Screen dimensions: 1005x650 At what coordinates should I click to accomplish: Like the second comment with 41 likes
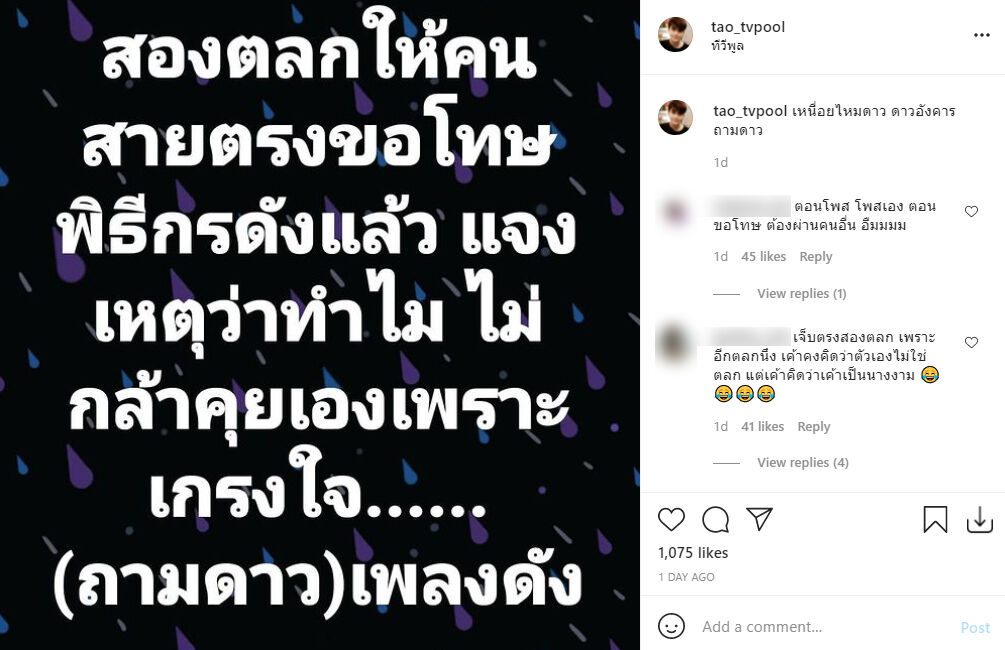tap(972, 342)
